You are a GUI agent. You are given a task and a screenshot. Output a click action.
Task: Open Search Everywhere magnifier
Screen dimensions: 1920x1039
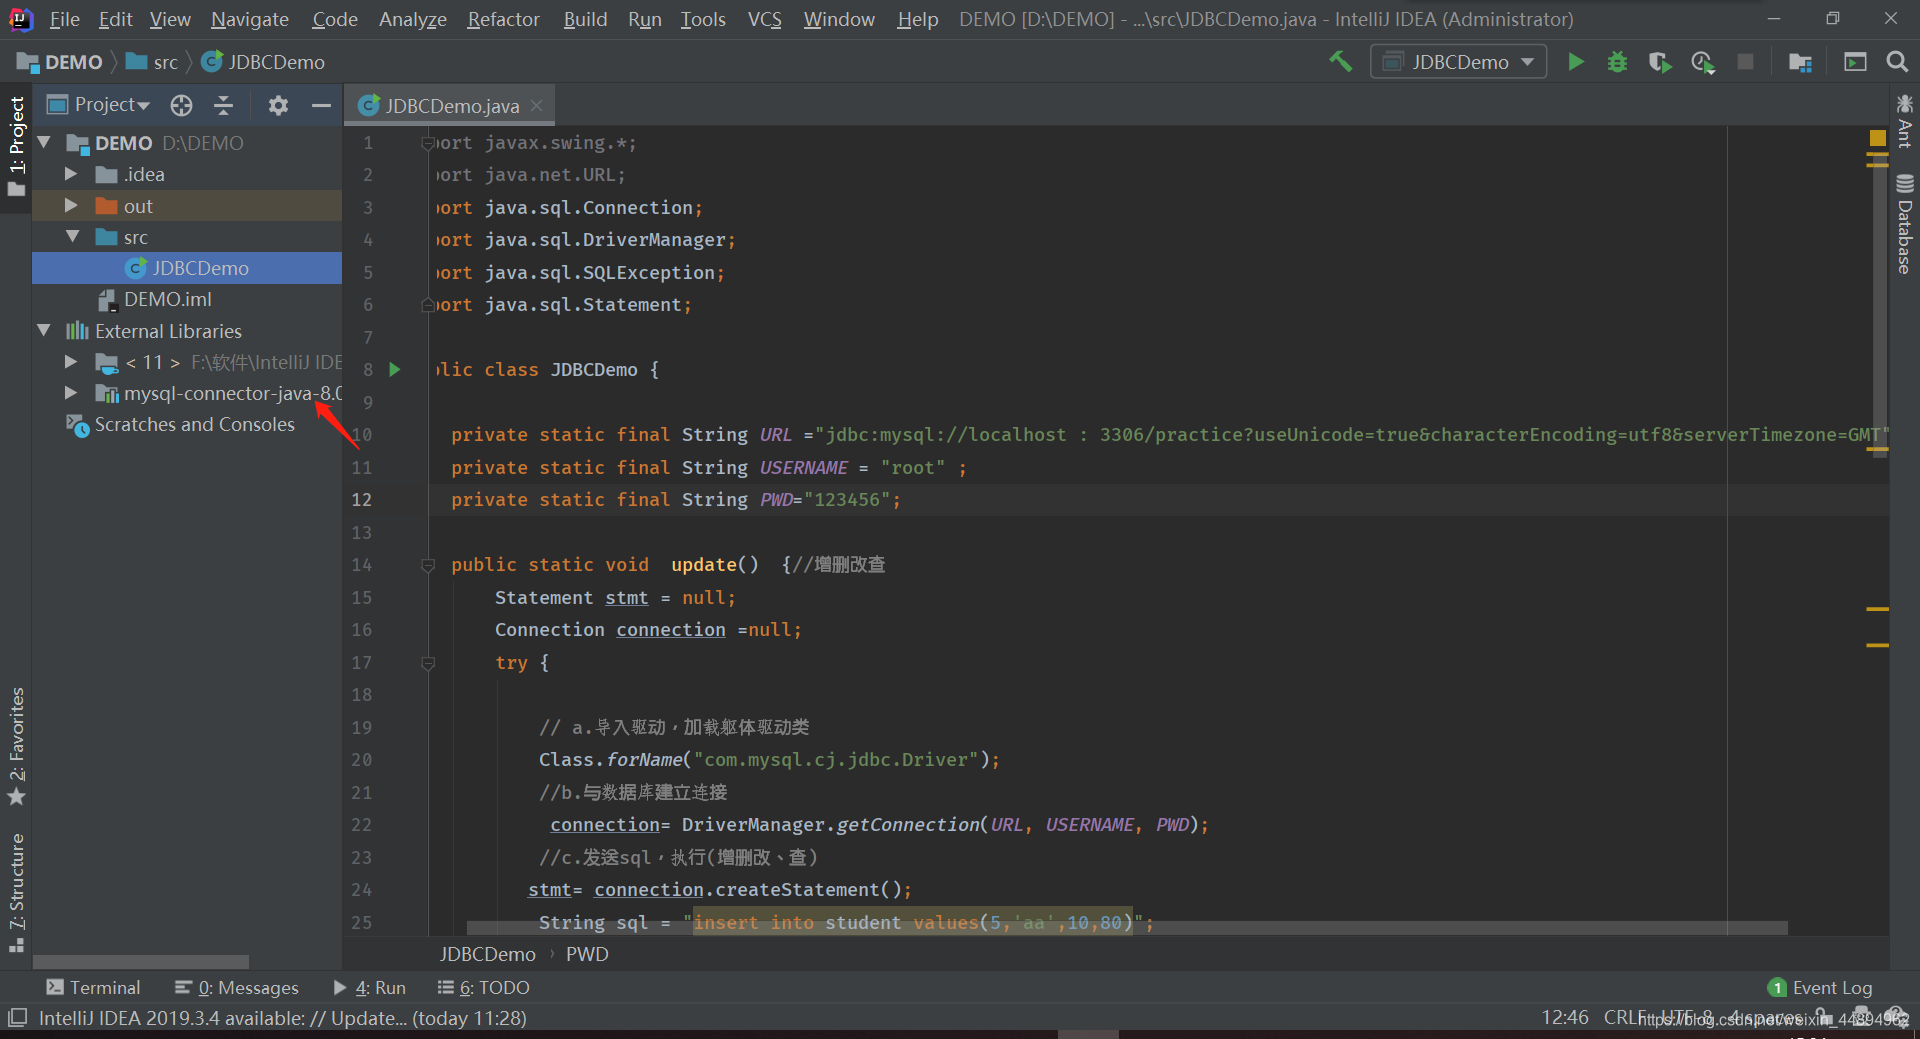pyautogui.click(x=1897, y=62)
